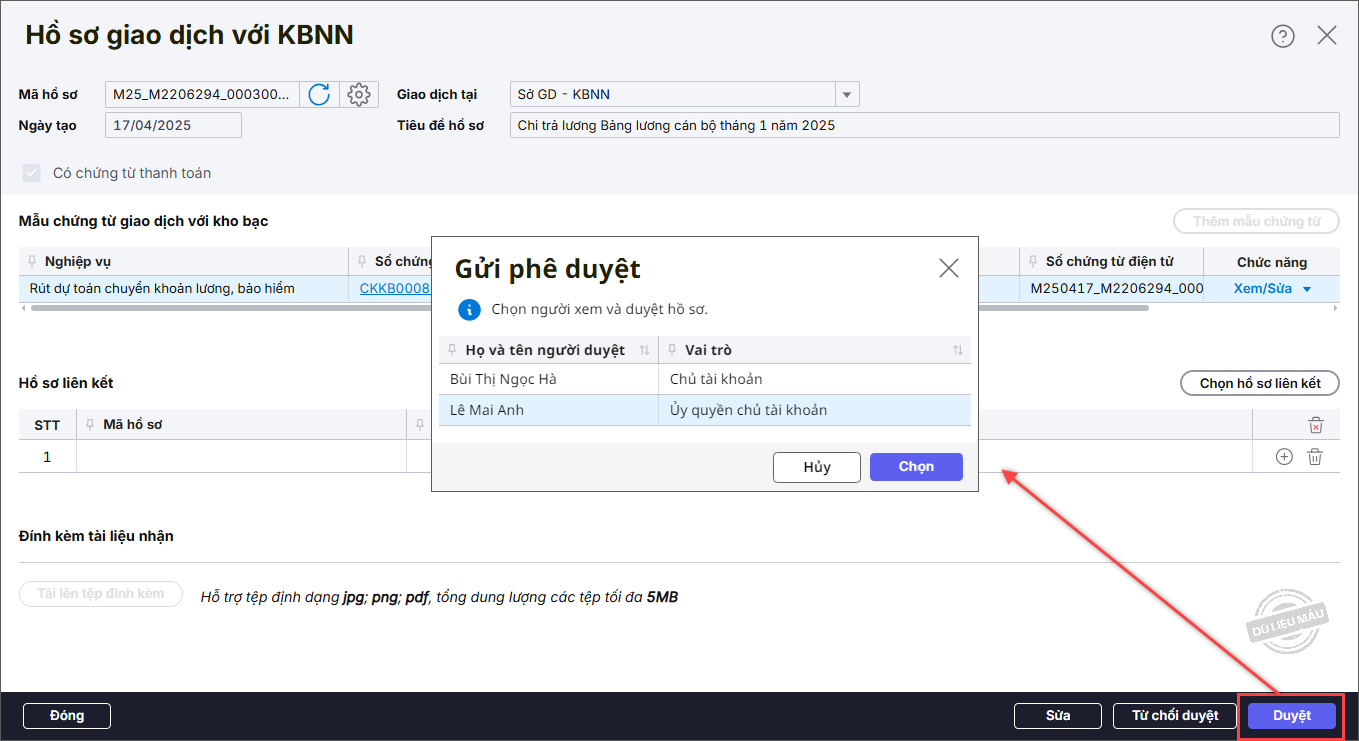Open the Xem/Sửa dropdown arrow
Image resolution: width=1359 pixels, height=741 pixels.
pyautogui.click(x=1306, y=289)
